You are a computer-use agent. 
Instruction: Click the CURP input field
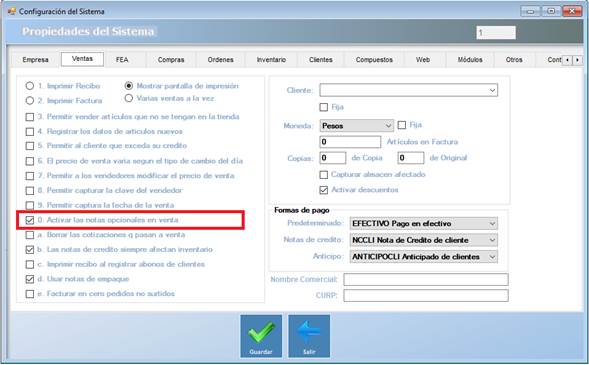pyautogui.click(x=426, y=296)
